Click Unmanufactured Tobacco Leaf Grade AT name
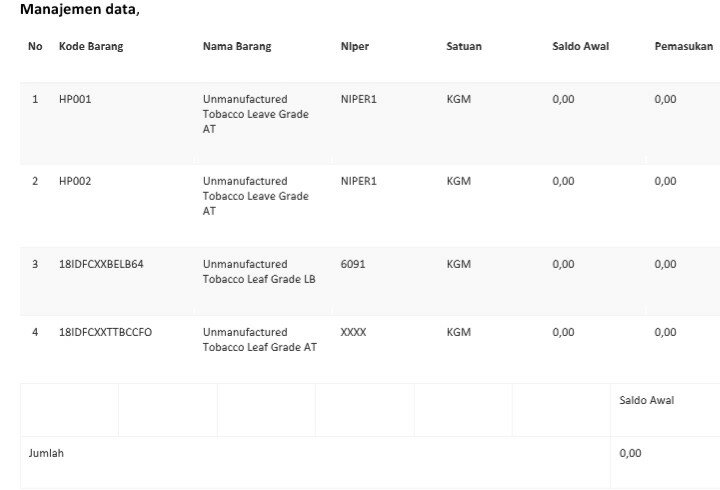 coord(259,339)
